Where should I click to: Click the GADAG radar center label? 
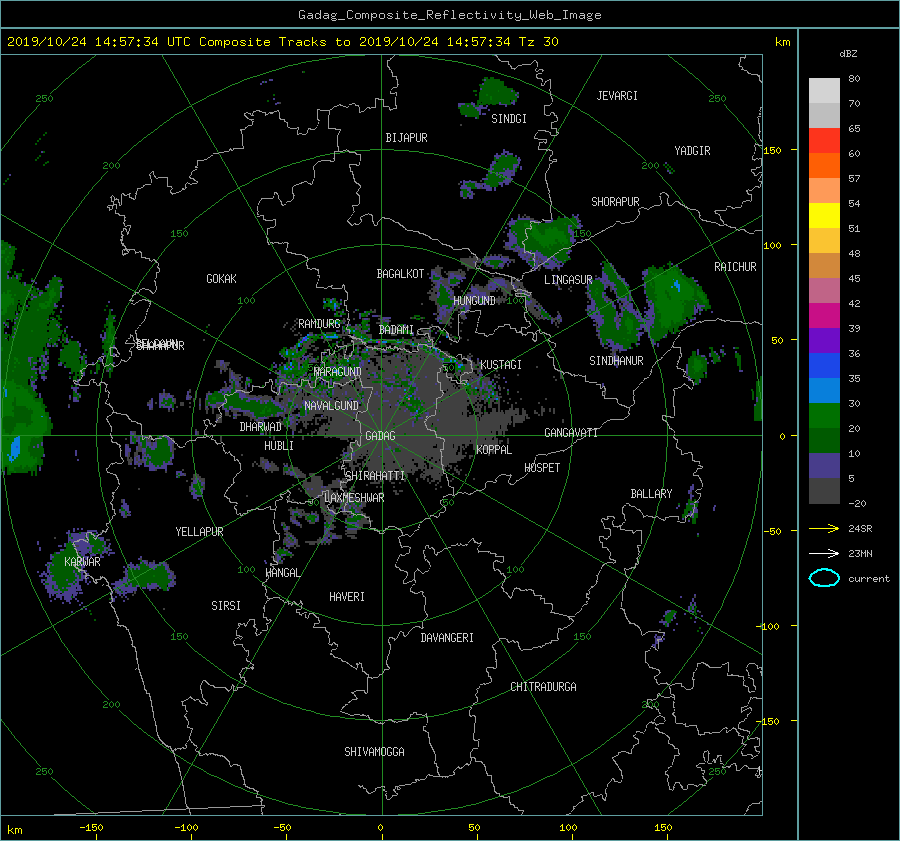pyautogui.click(x=380, y=436)
